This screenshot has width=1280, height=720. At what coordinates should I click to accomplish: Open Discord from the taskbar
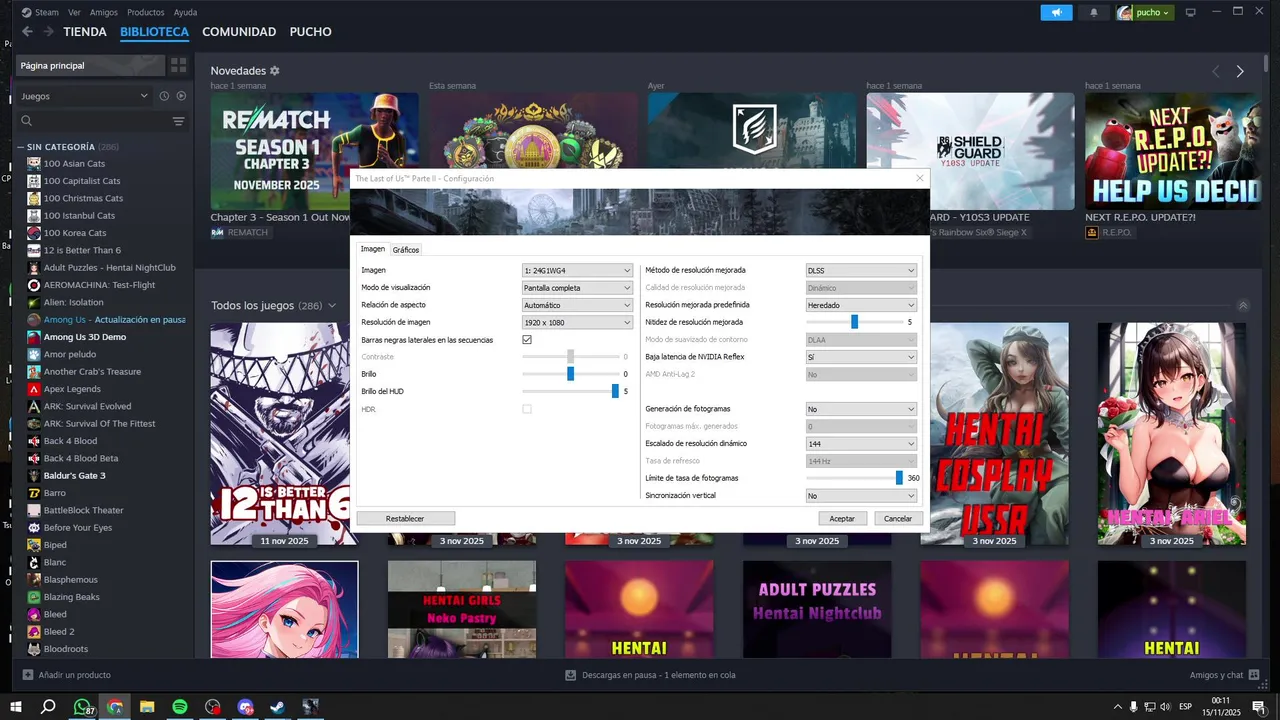[245, 707]
